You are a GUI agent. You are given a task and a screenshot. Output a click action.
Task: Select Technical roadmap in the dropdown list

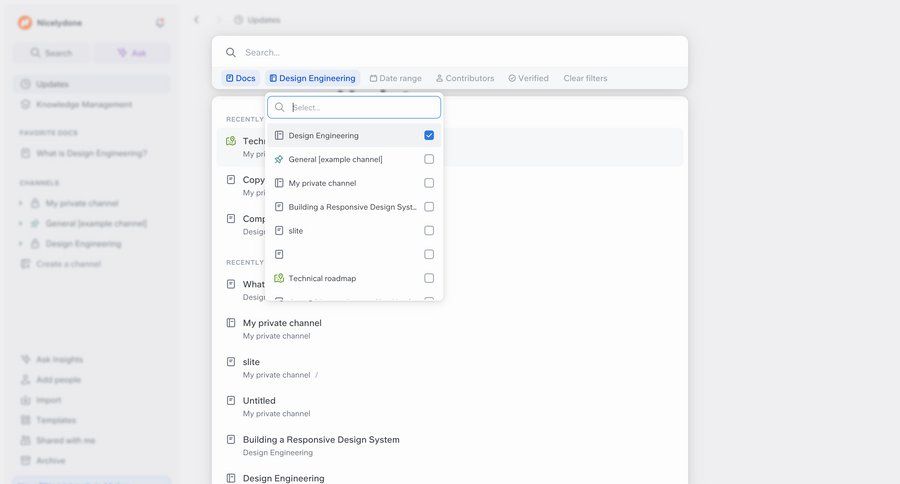(x=322, y=278)
